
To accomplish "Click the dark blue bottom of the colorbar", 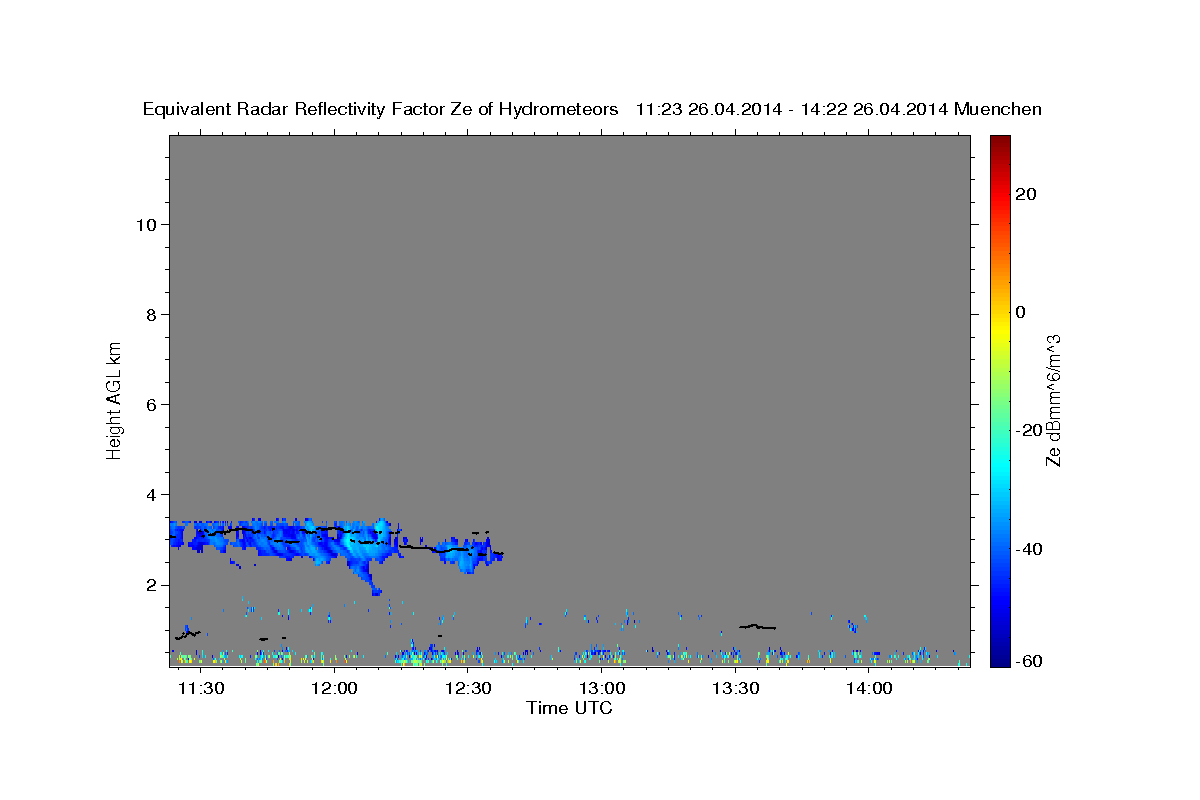I will pyautogui.click(x=999, y=658).
